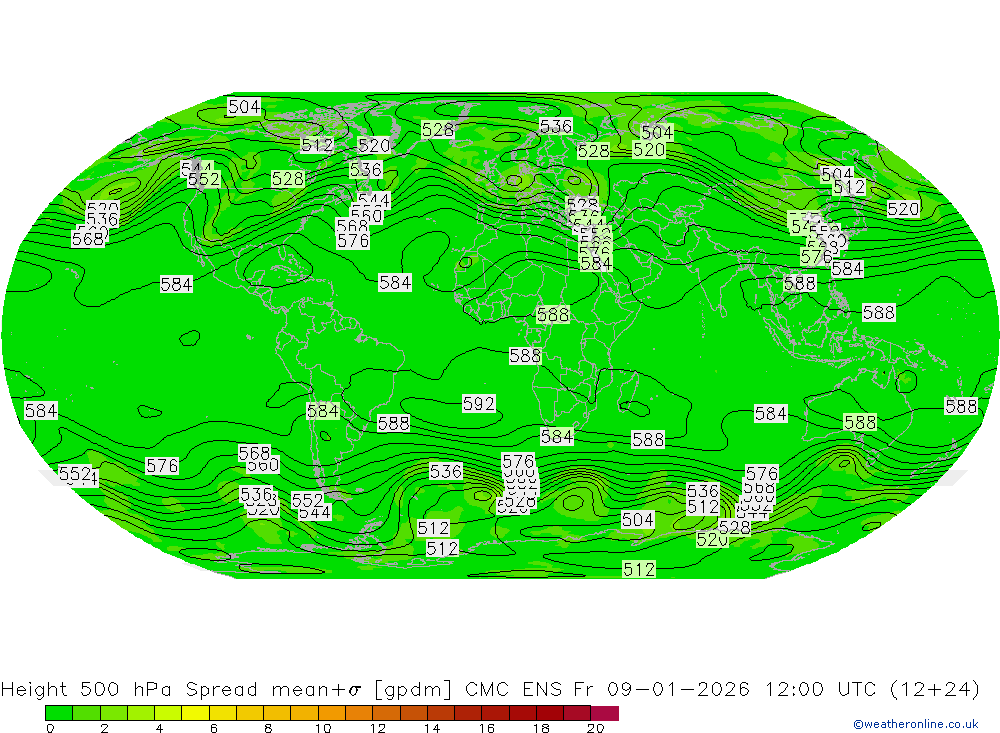1000x733 pixels.
Task: Click the "12:00 UTC" time text
Action: coord(822,690)
